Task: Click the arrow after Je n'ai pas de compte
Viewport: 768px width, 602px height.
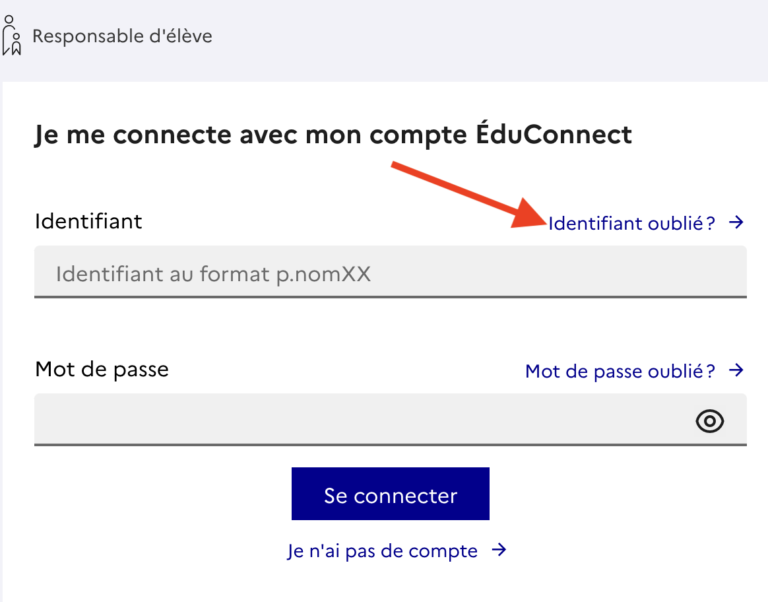Action: point(500,550)
